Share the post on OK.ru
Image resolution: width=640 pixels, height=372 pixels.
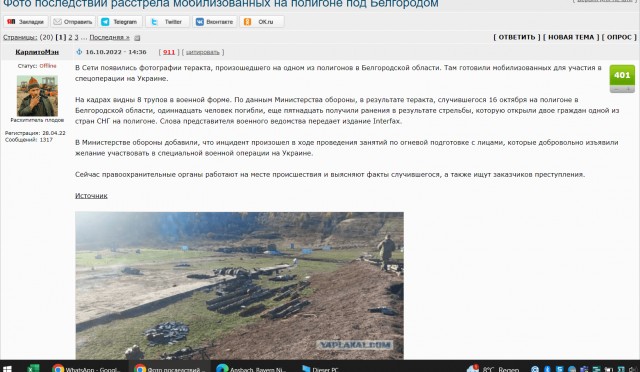click(x=262, y=22)
